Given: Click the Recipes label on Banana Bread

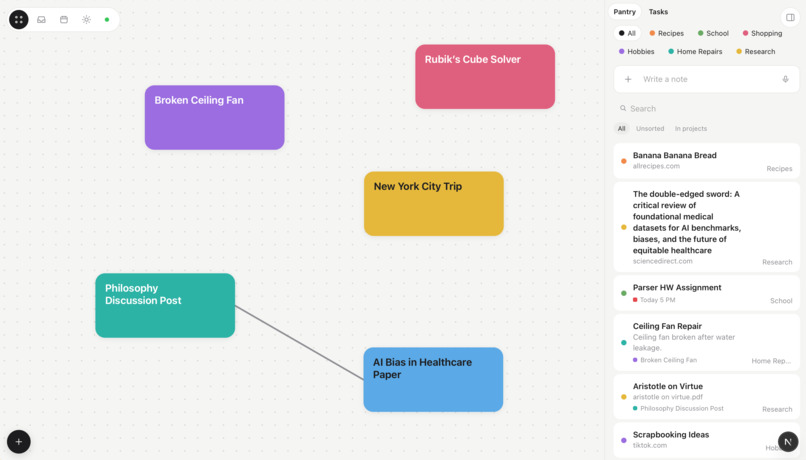Looking at the screenshot, I should pyautogui.click(x=779, y=169).
